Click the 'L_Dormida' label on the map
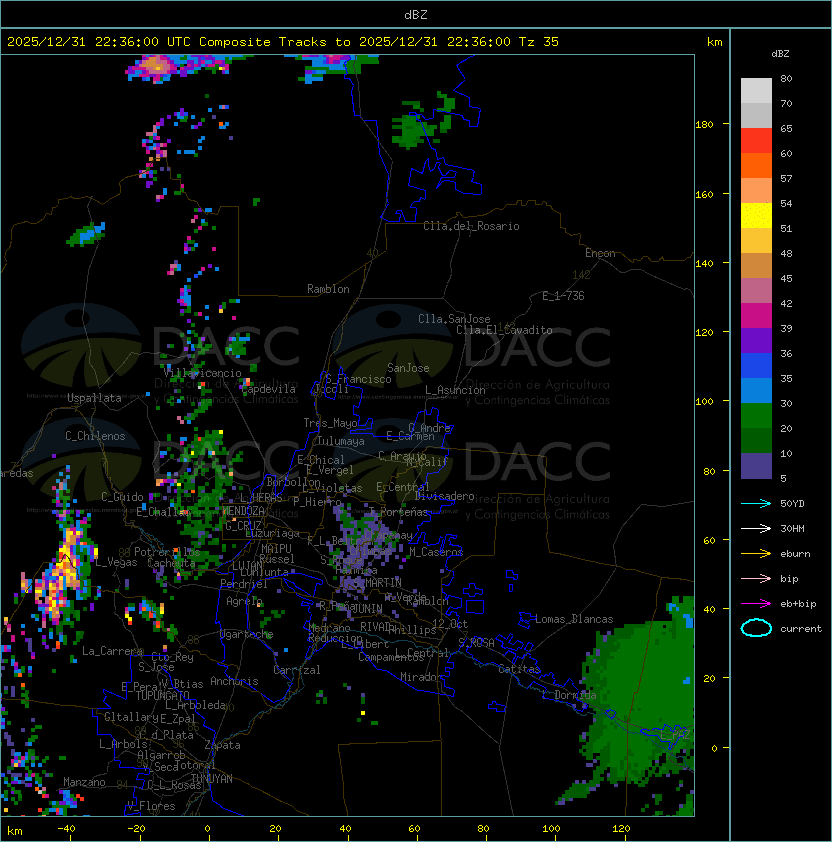This screenshot has width=832, height=842. [x=569, y=695]
